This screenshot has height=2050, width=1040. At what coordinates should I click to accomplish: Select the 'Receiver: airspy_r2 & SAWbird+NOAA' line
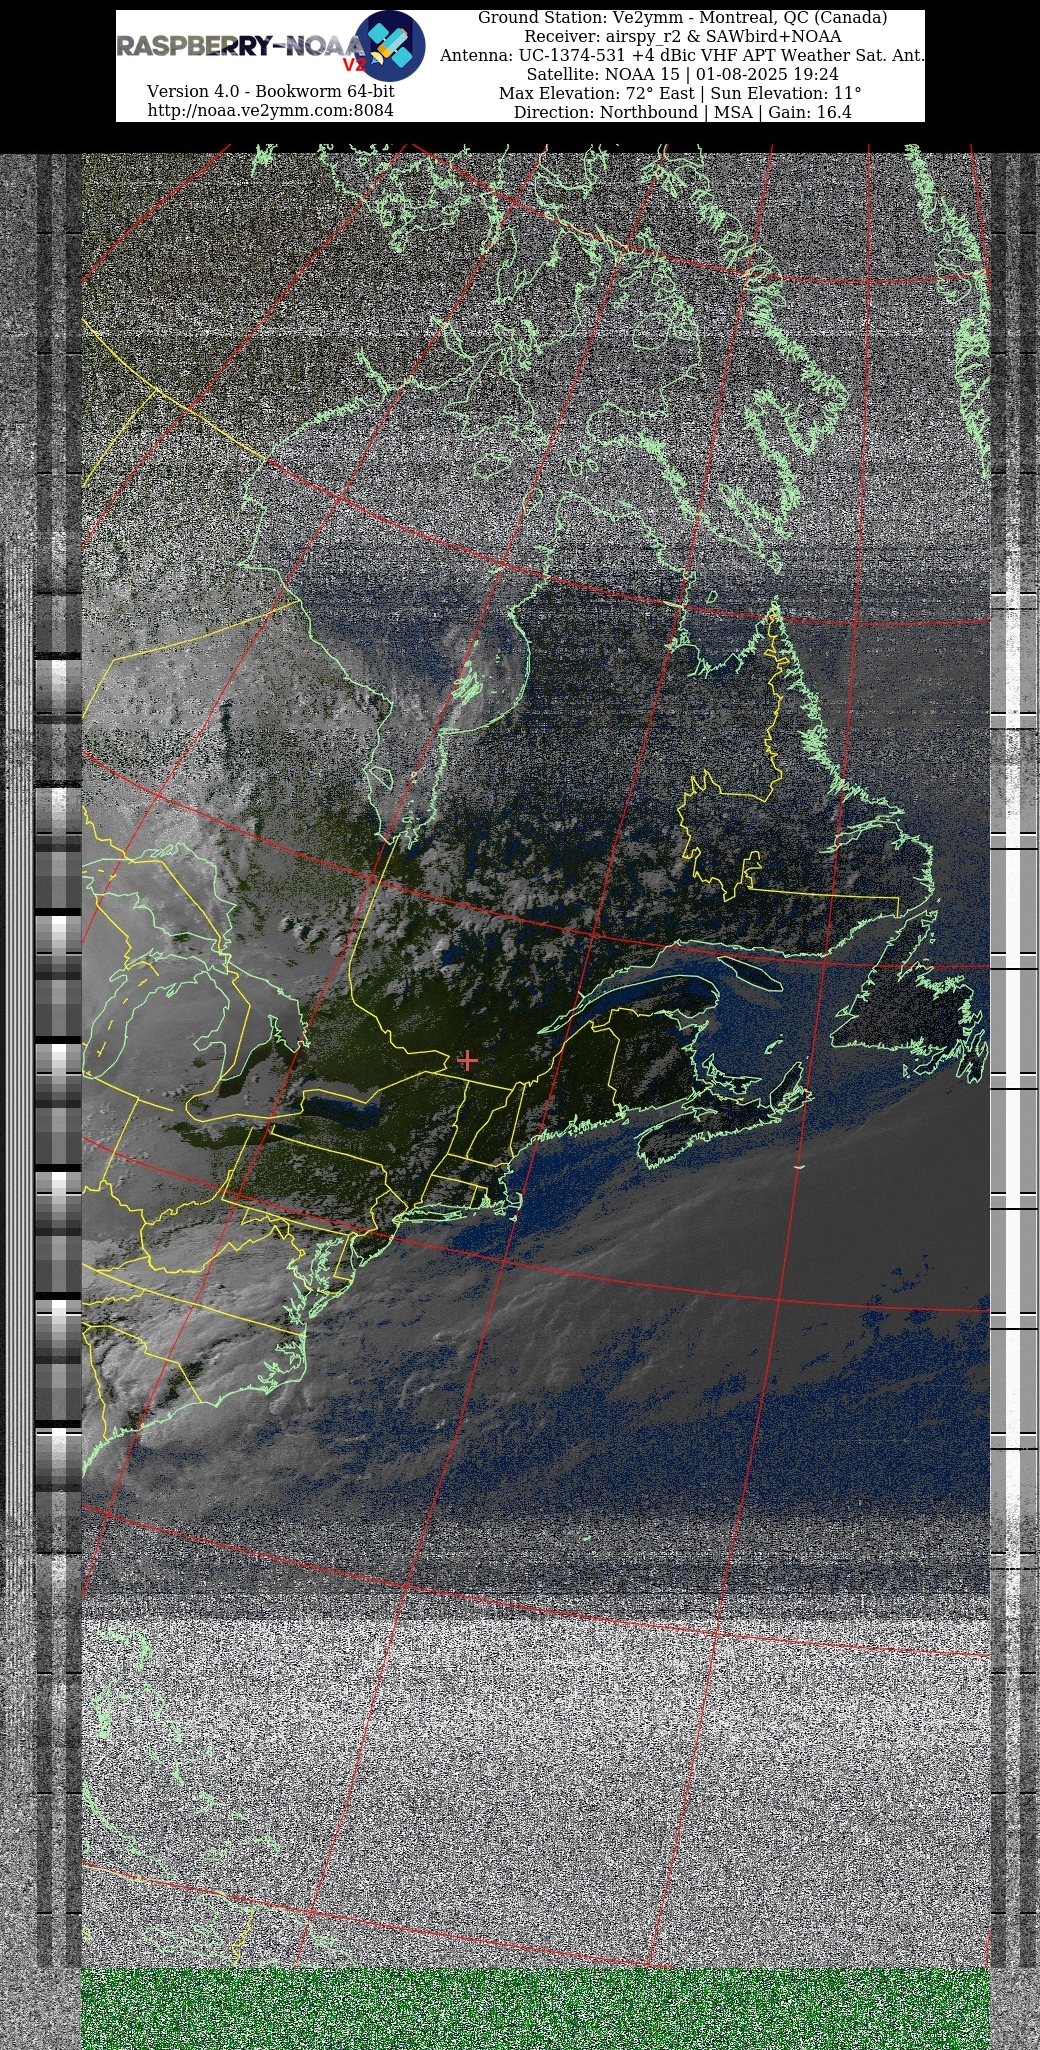click(682, 37)
